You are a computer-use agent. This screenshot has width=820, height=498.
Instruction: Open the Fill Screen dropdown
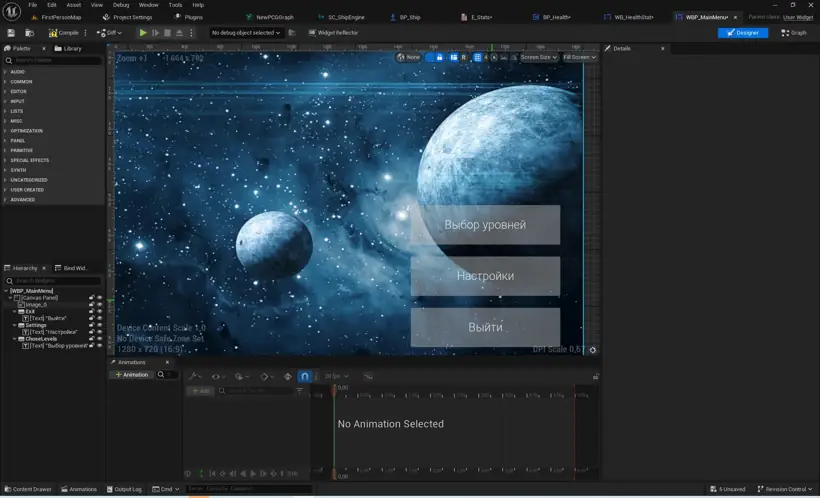(579, 57)
